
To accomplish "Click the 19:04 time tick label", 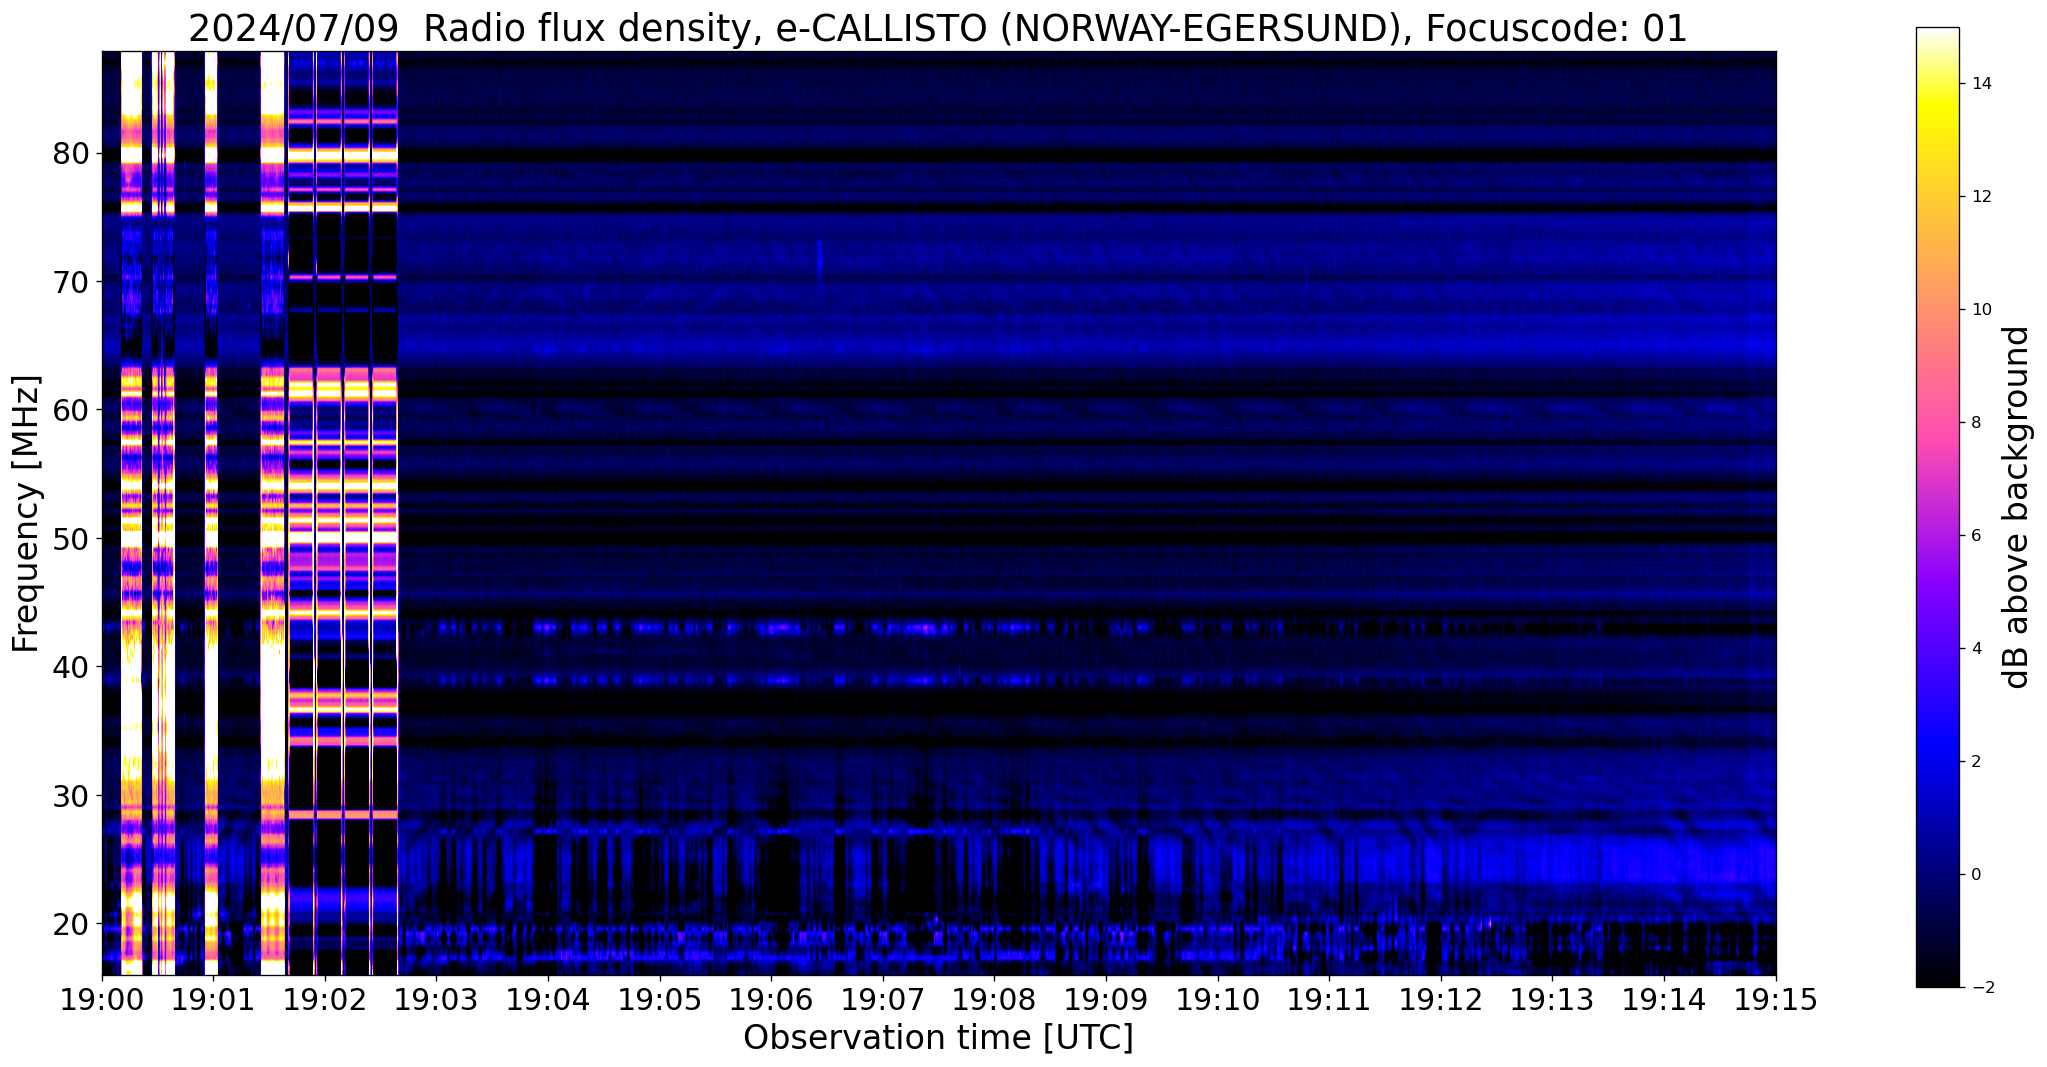I will point(548,1000).
